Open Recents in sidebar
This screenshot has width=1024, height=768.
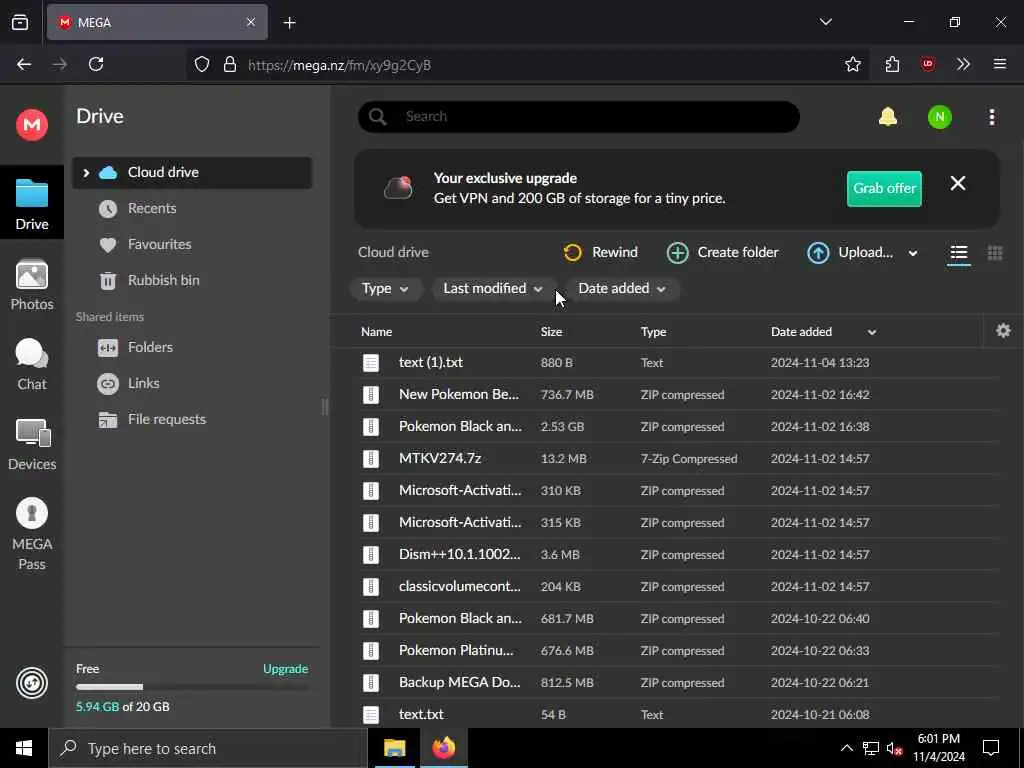152,208
